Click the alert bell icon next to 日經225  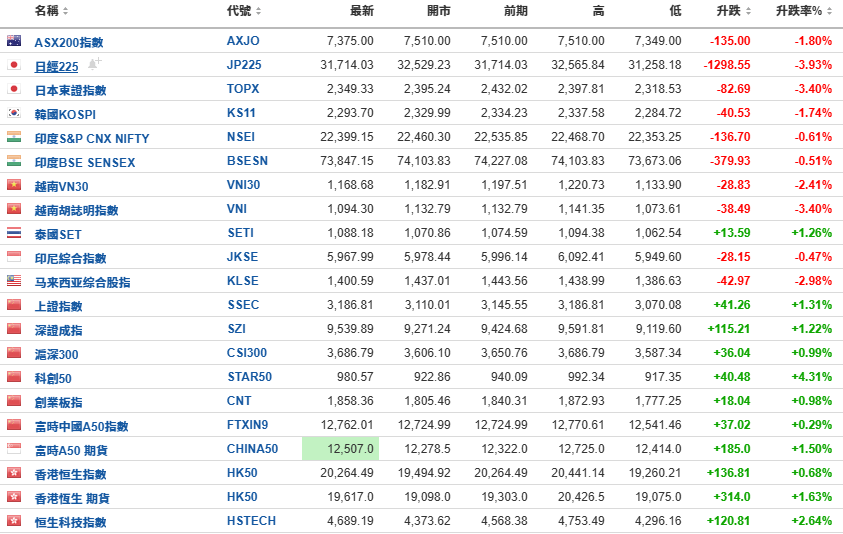[x=94, y=64]
